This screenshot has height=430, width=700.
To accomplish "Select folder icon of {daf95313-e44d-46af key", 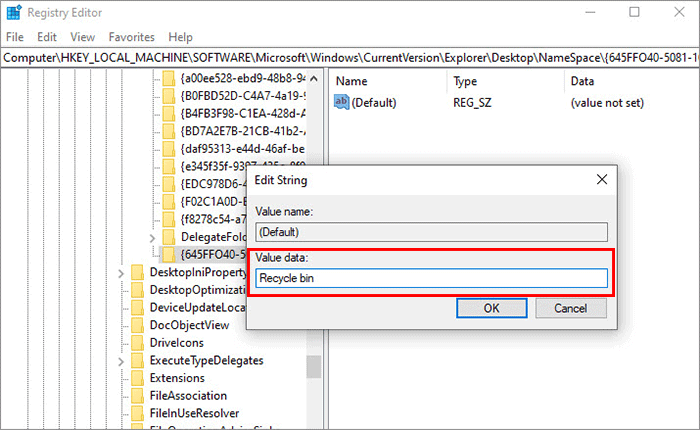I will (x=169, y=149).
